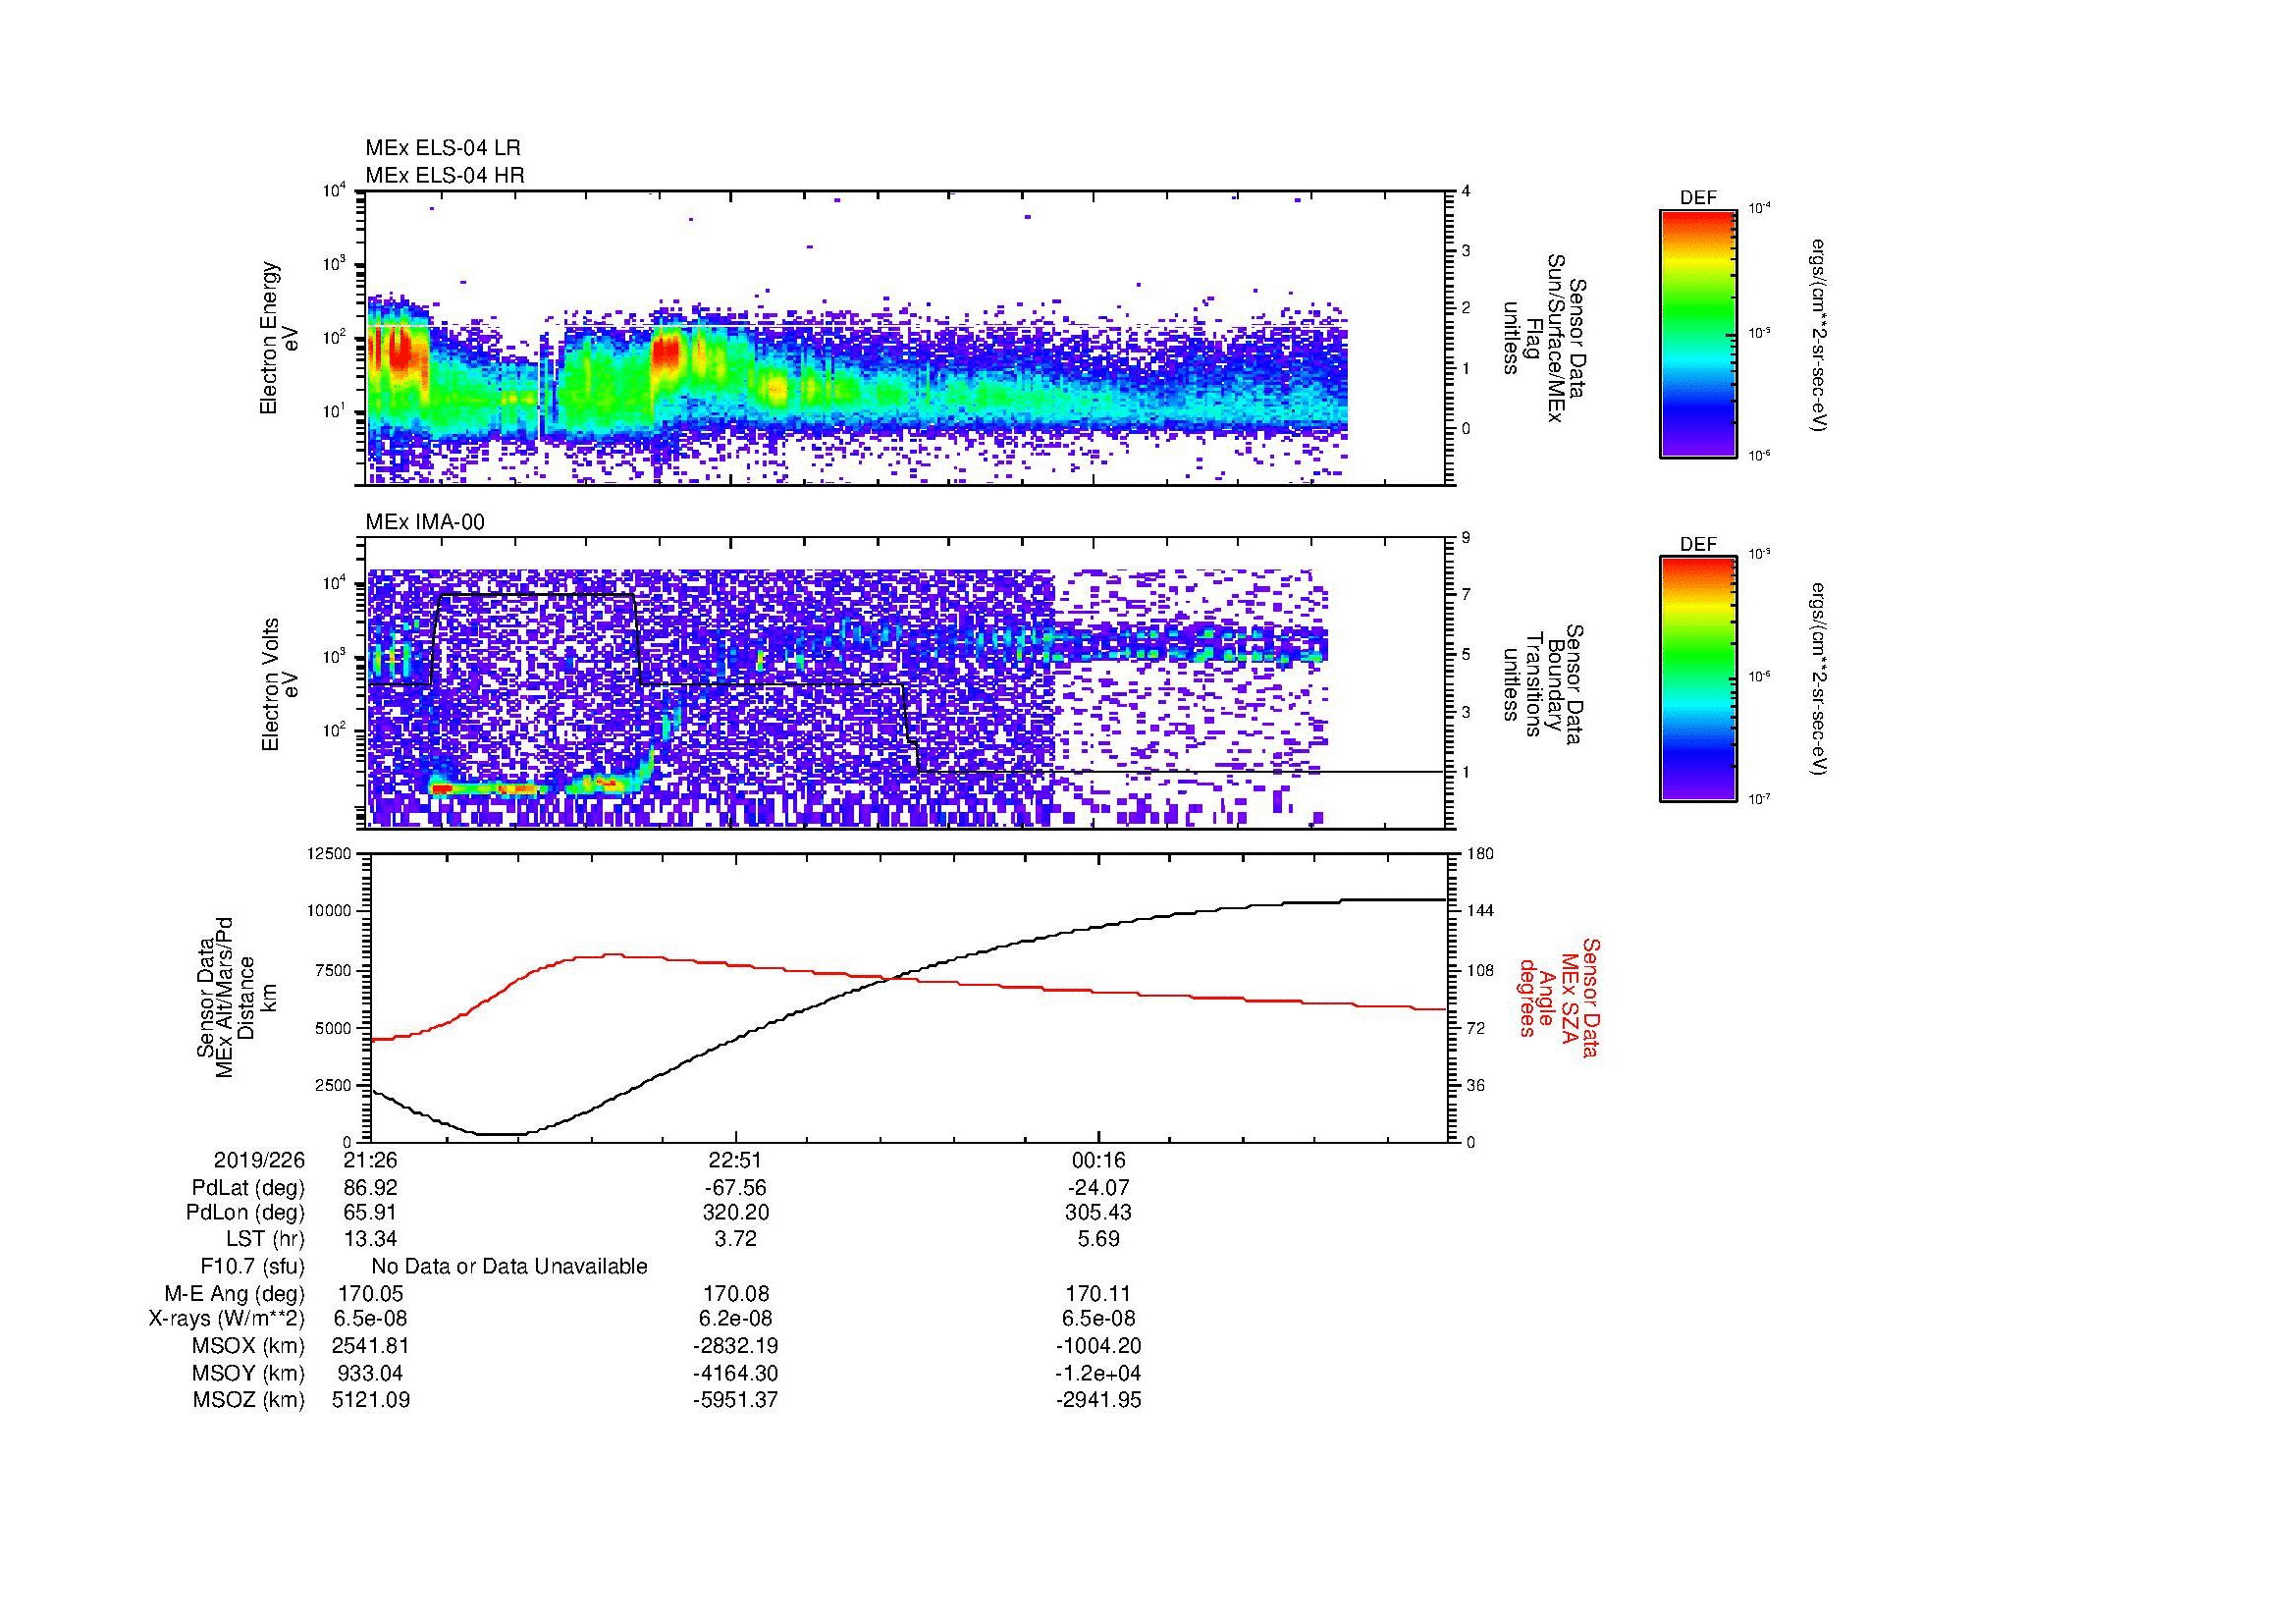Screen dimensions: 2296x1623
Task: Click the Electron Volts eV axis label
Action: 280,685
